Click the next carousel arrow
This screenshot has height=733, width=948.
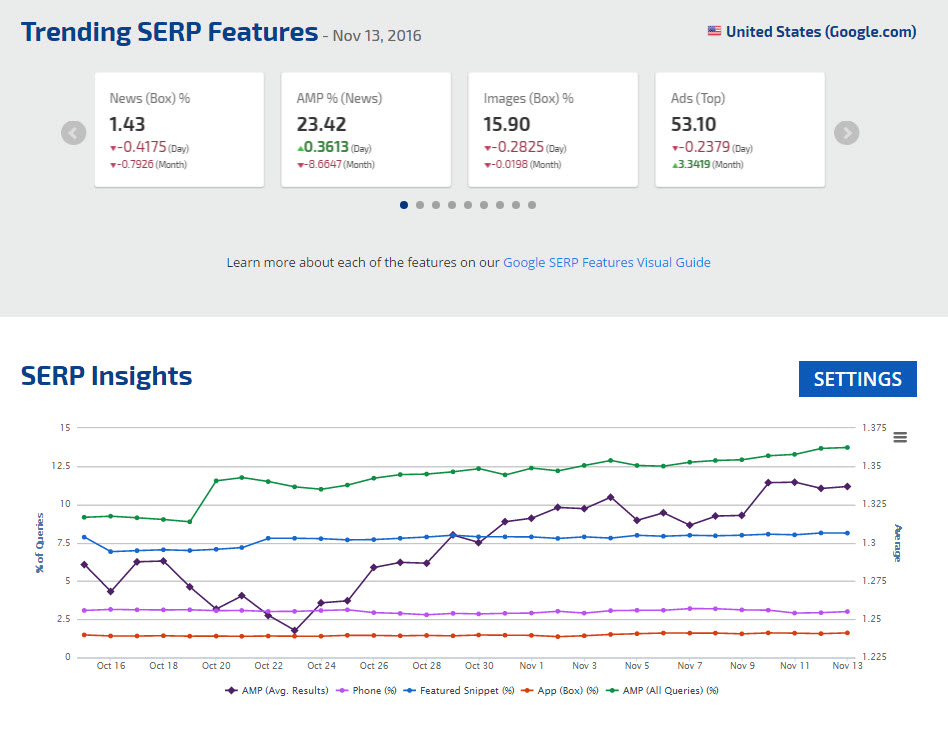point(846,133)
